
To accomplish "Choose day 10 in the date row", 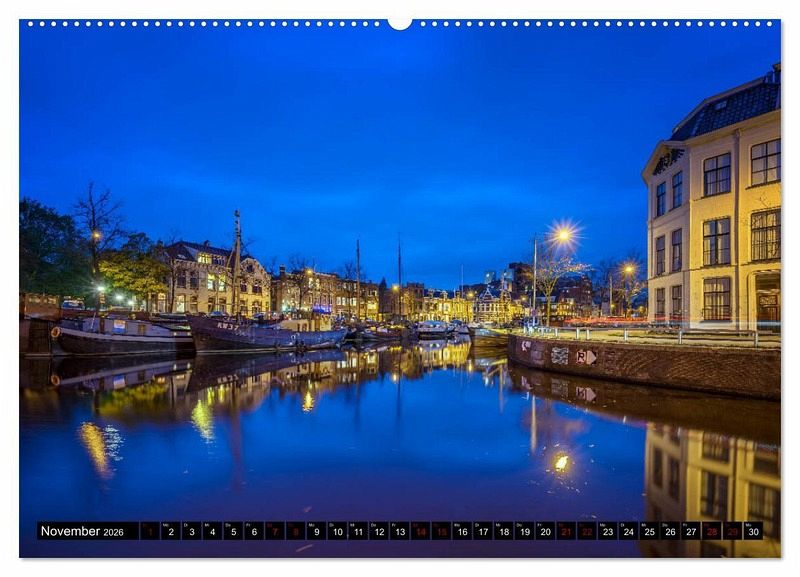I will point(338,531).
